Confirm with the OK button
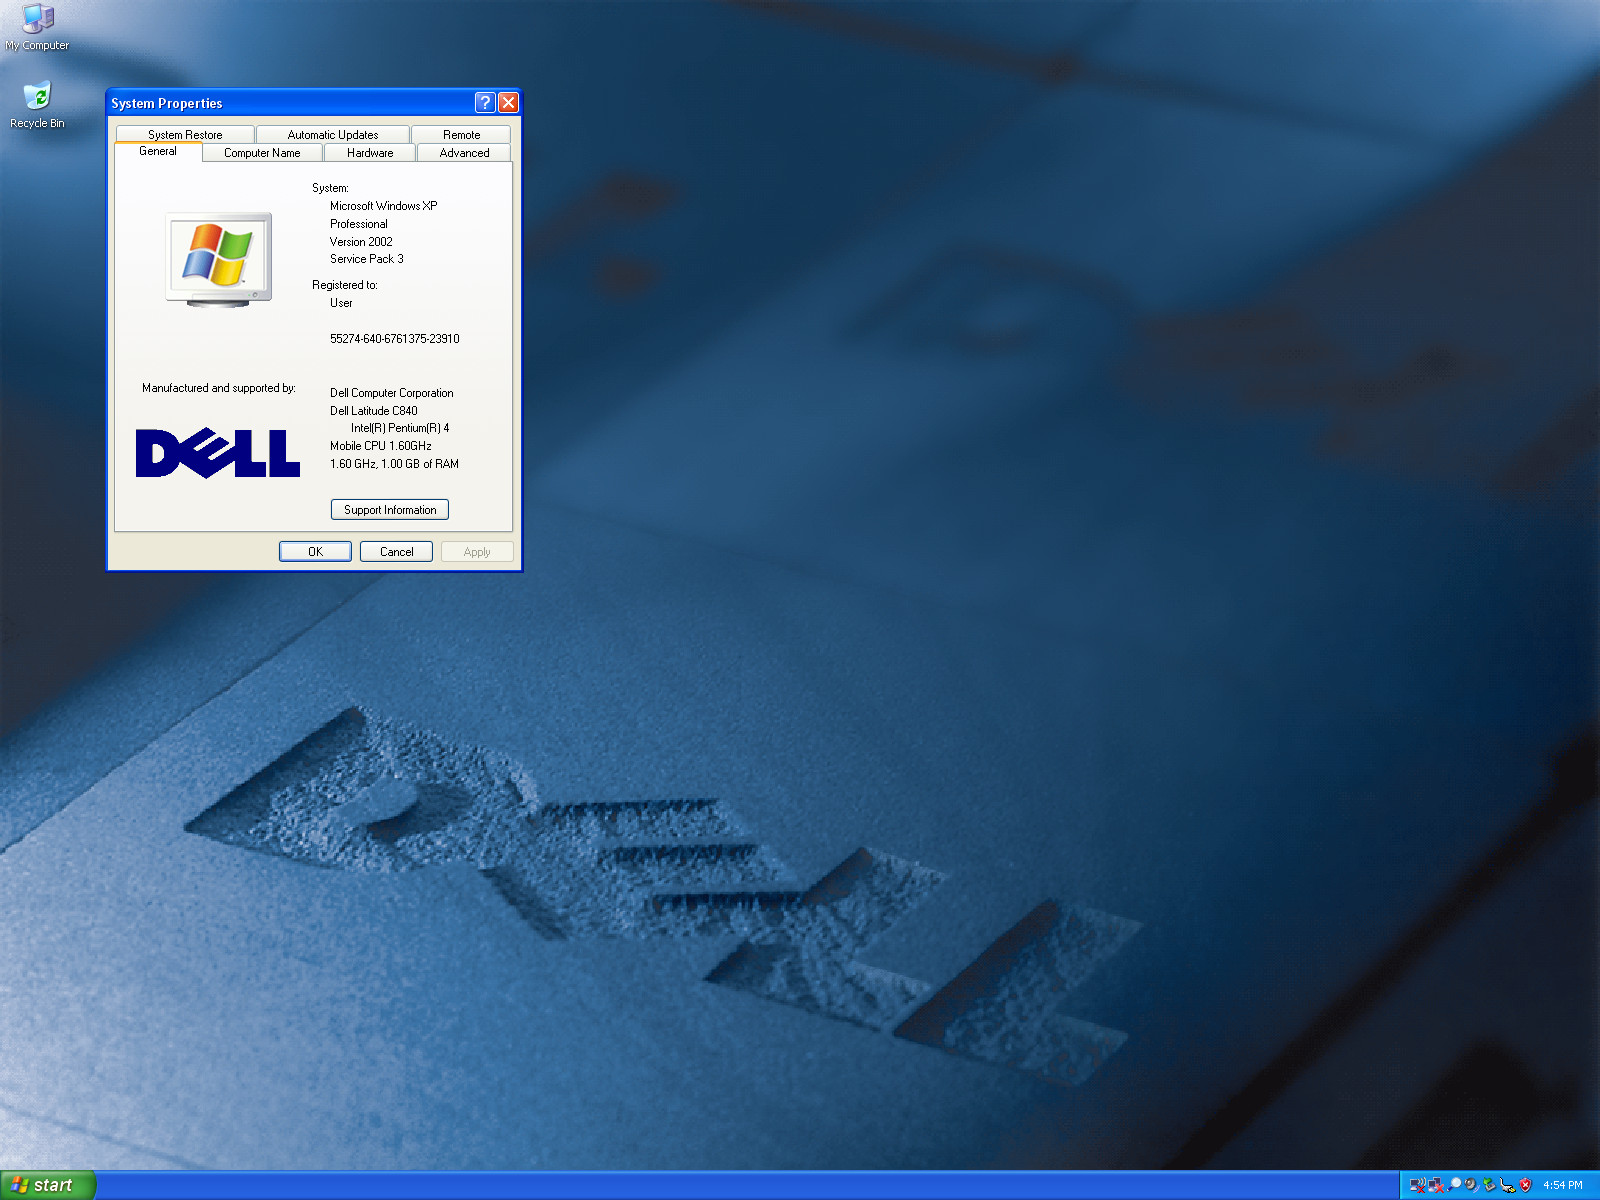The image size is (1600, 1200). tap(315, 552)
